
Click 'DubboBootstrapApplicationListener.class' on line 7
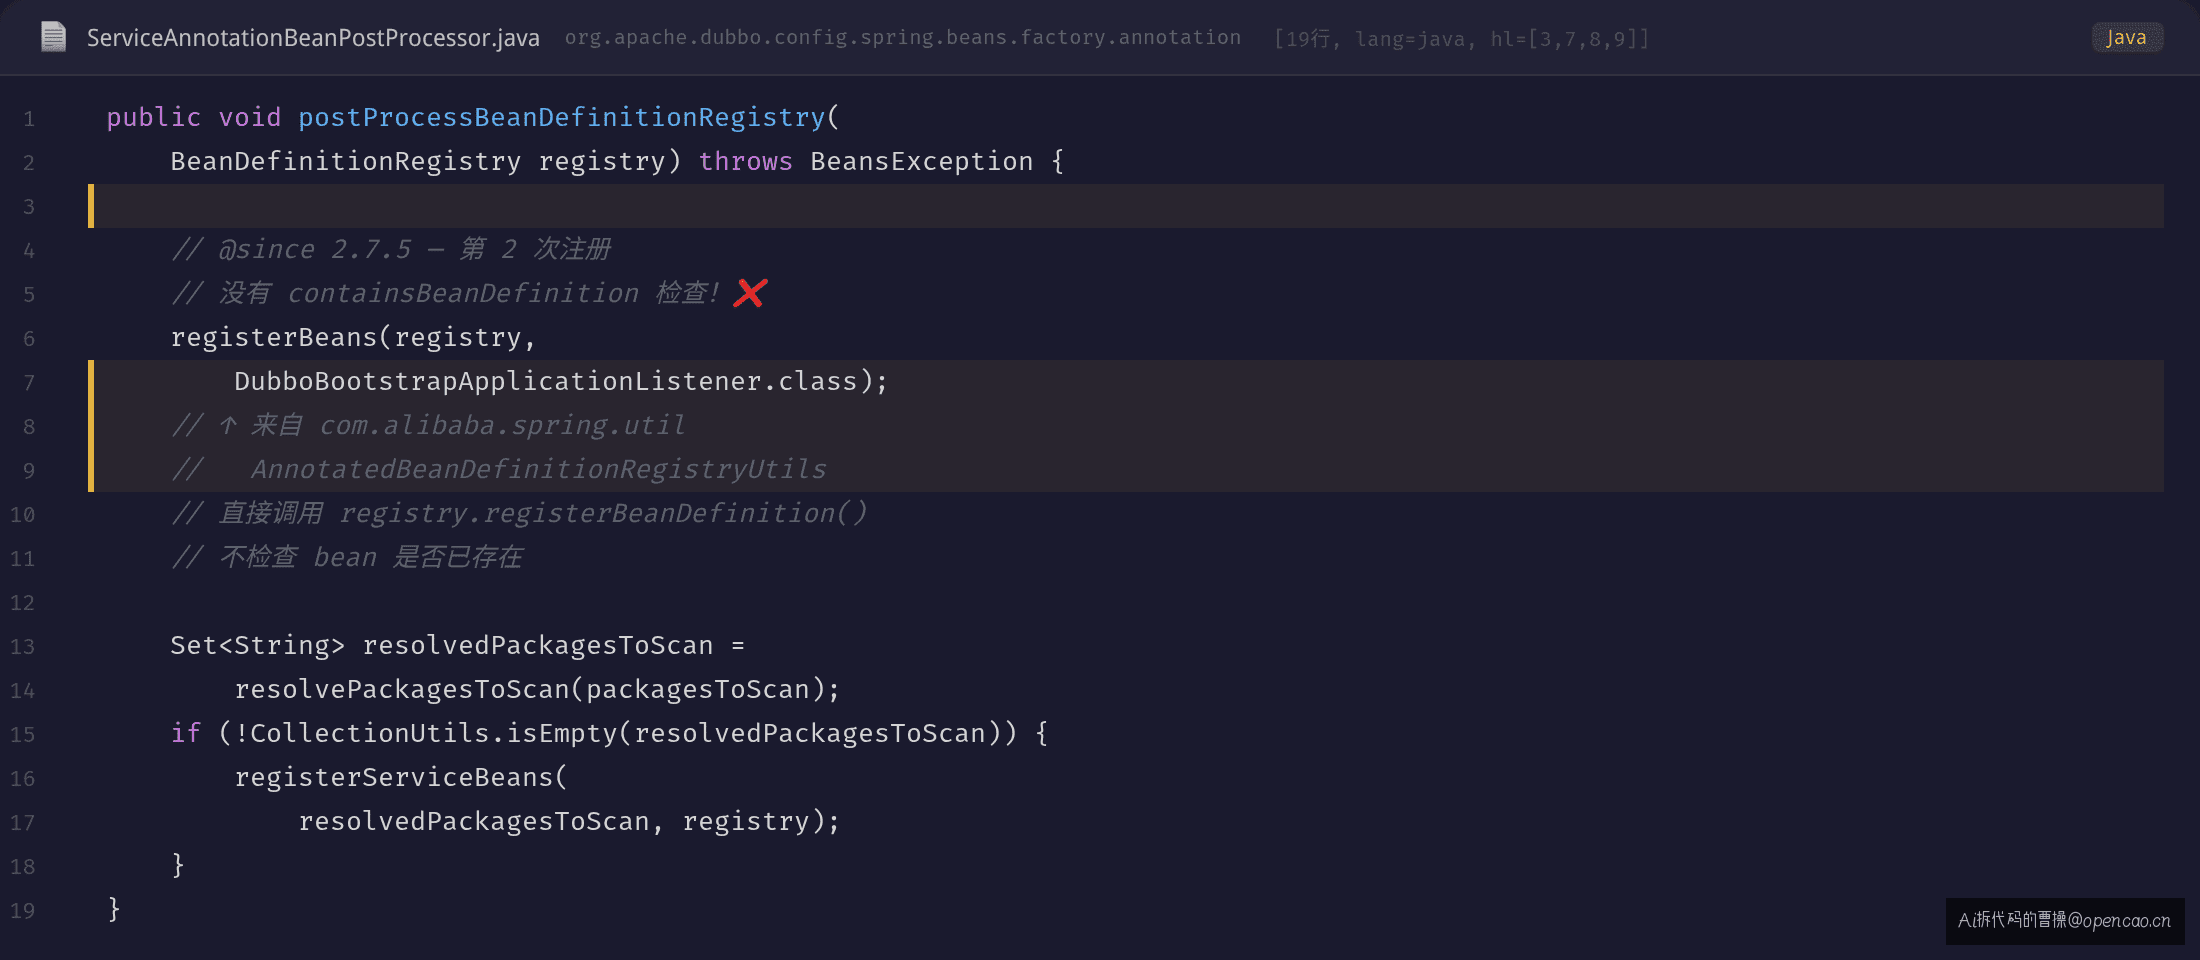pos(546,381)
